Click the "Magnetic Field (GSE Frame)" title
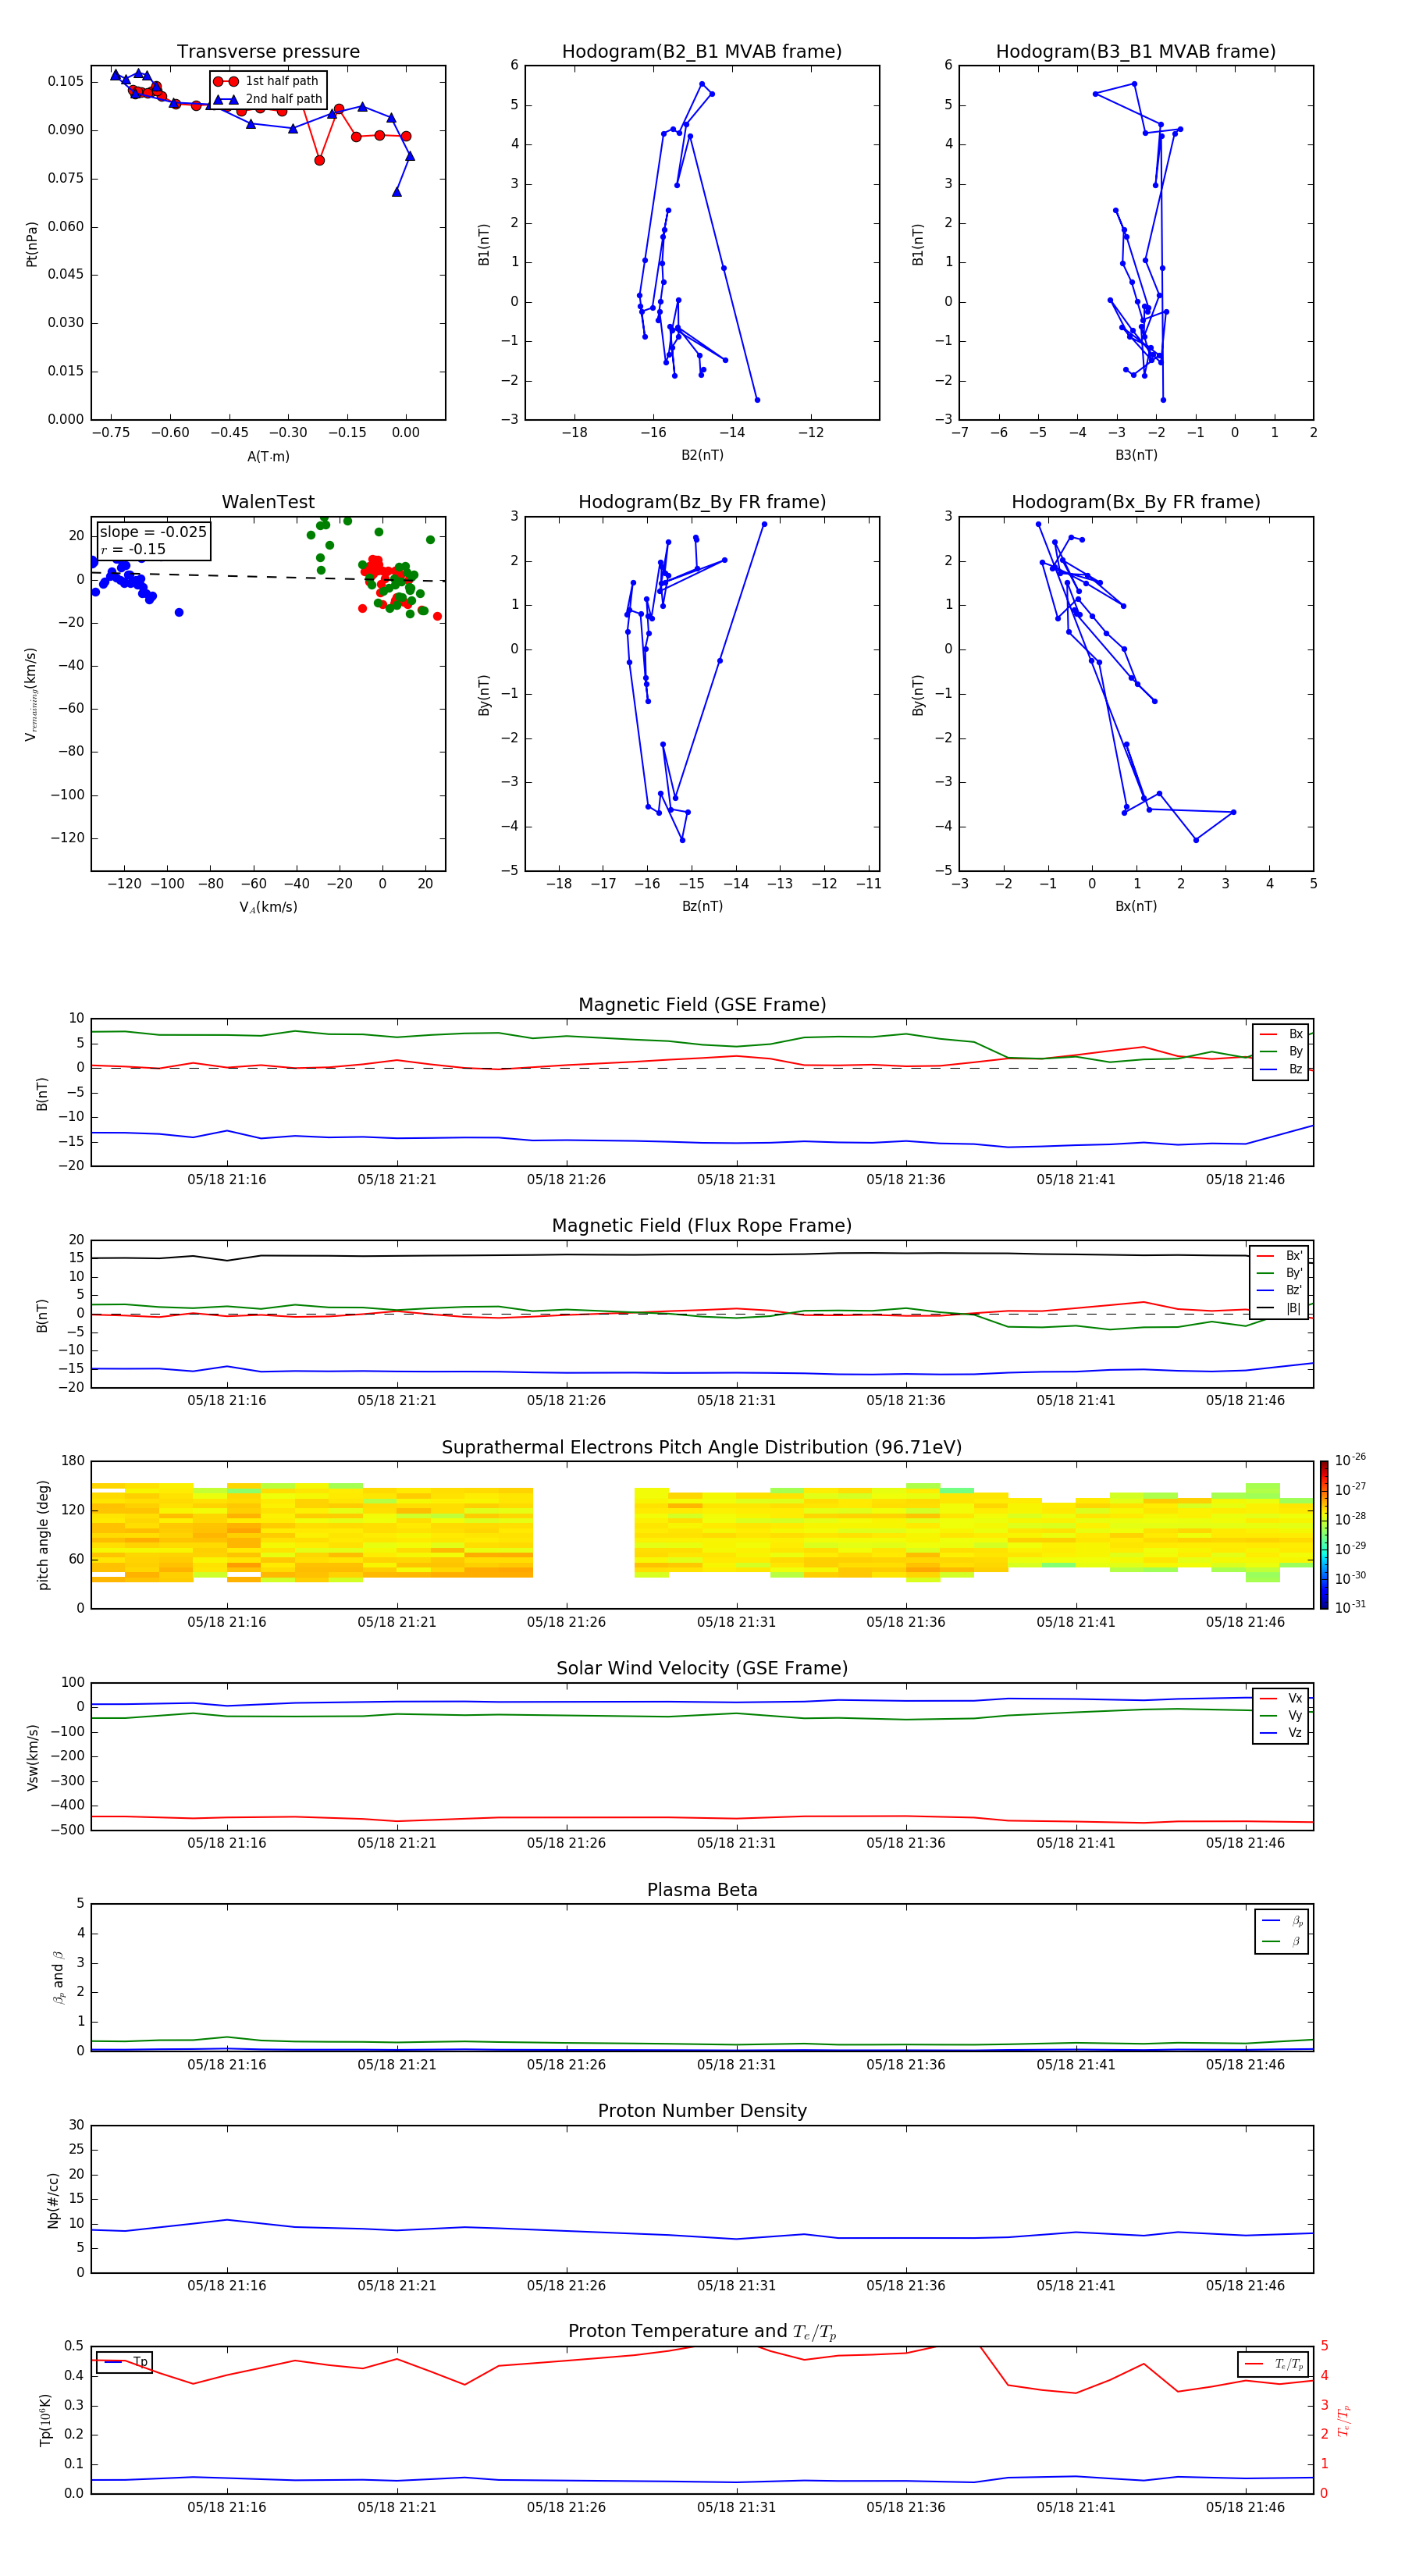This screenshot has width=1405, height=2576. coord(702,1004)
